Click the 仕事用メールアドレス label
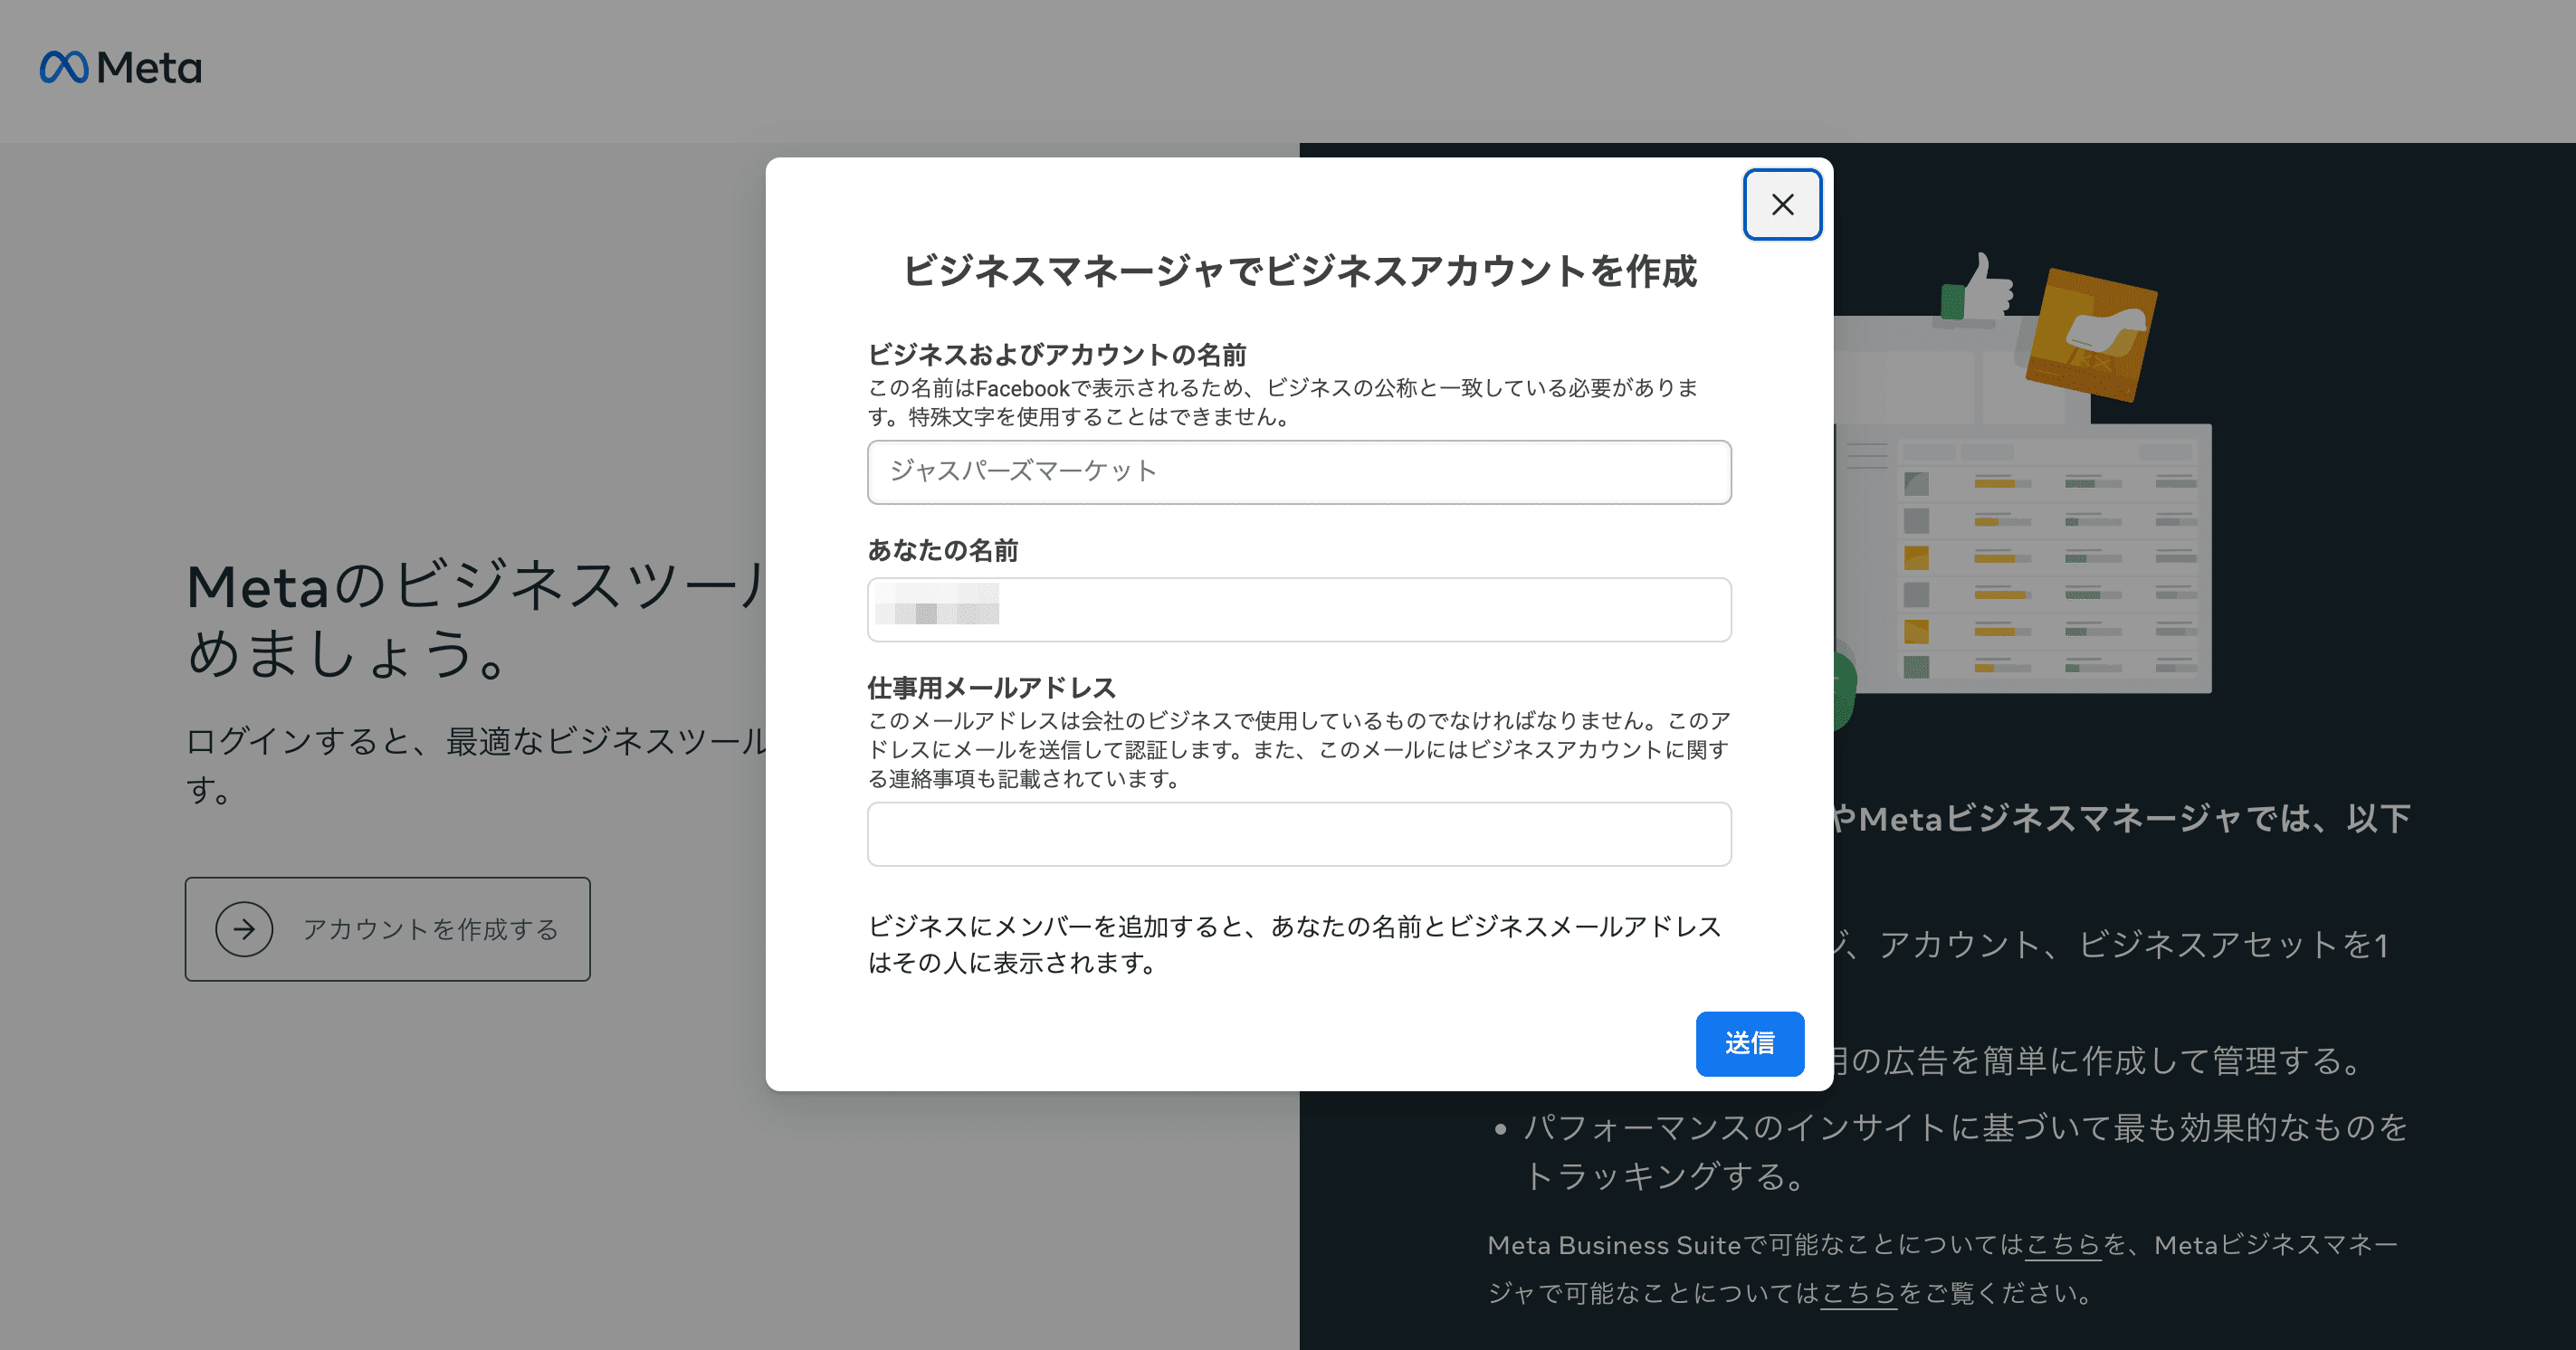The image size is (2576, 1350). pos(992,688)
